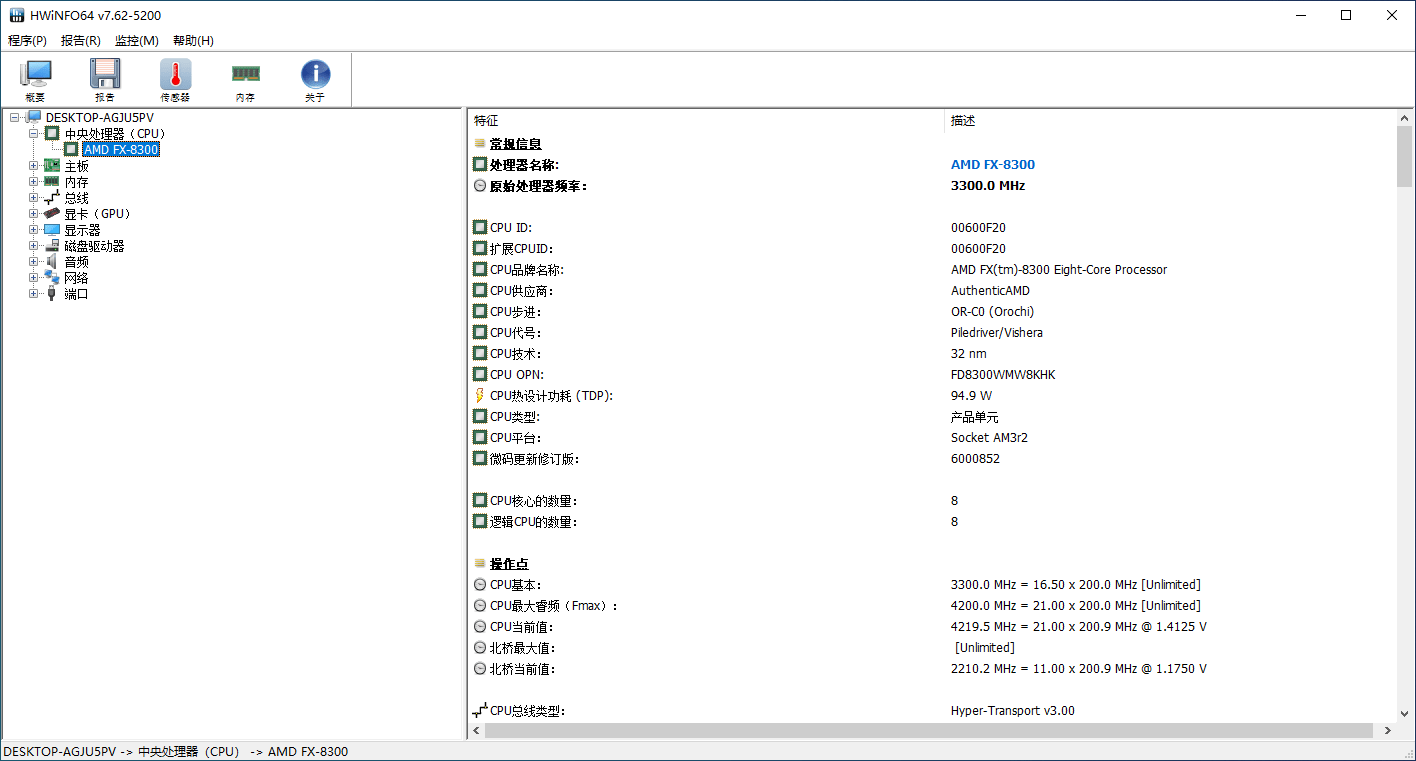Open the 内存 (Memory) module icon
Screen dimensions: 1416x761
click(x=245, y=73)
